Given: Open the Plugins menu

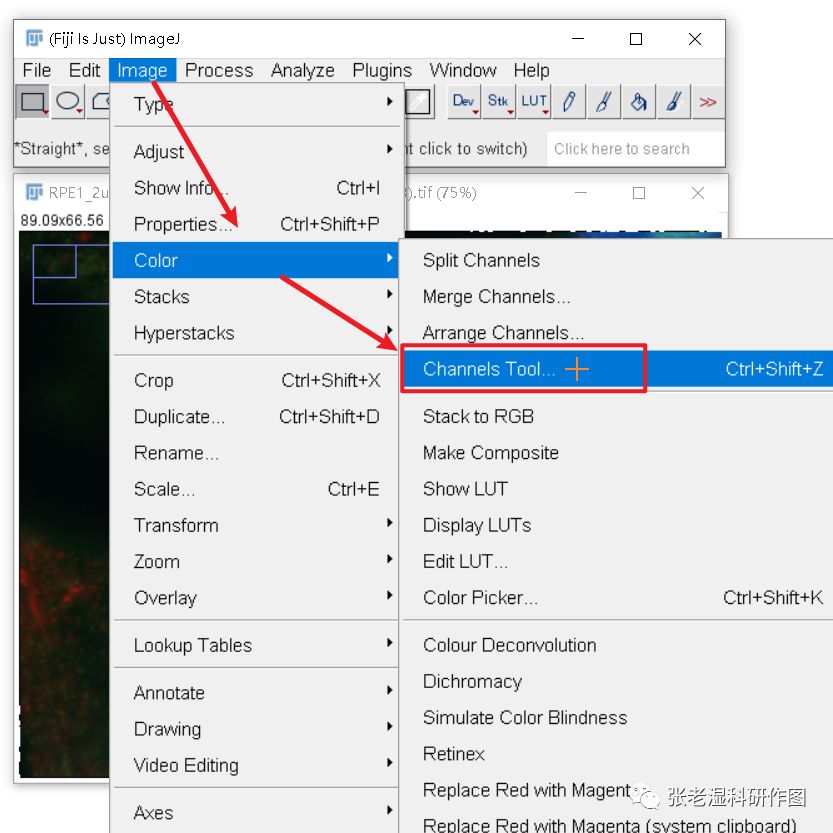Looking at the screenshot, I should pos(382,70).
